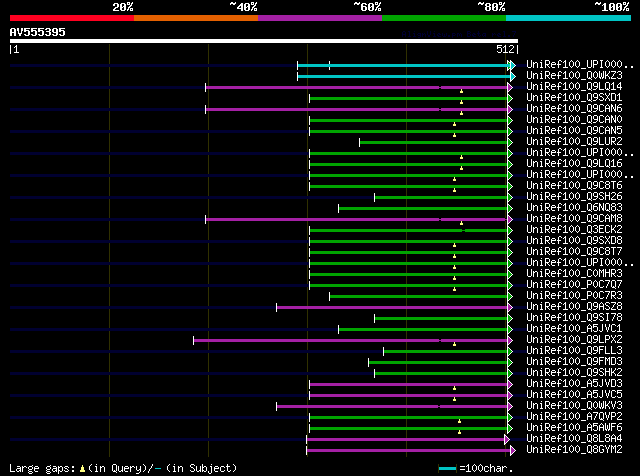Open the UniRef100_Q9CAN6 hit label
This screenshot has height=476, width=640.
pyautogui.click(x=574, y=109)
